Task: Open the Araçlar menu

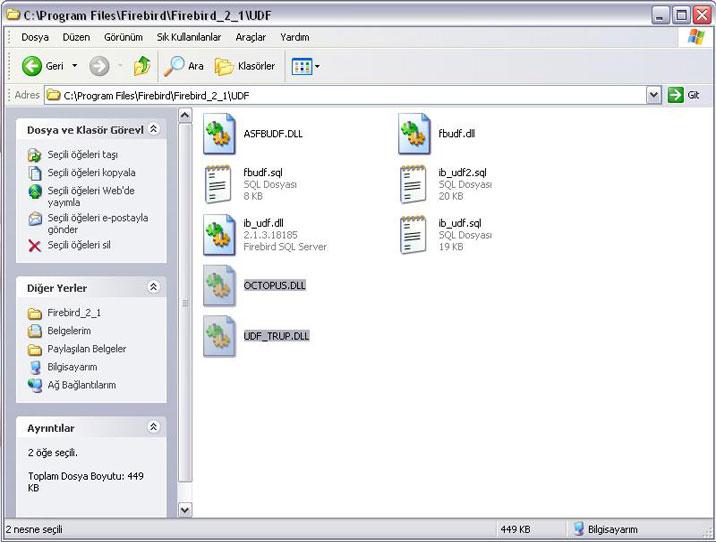Action: click(251, 37)
